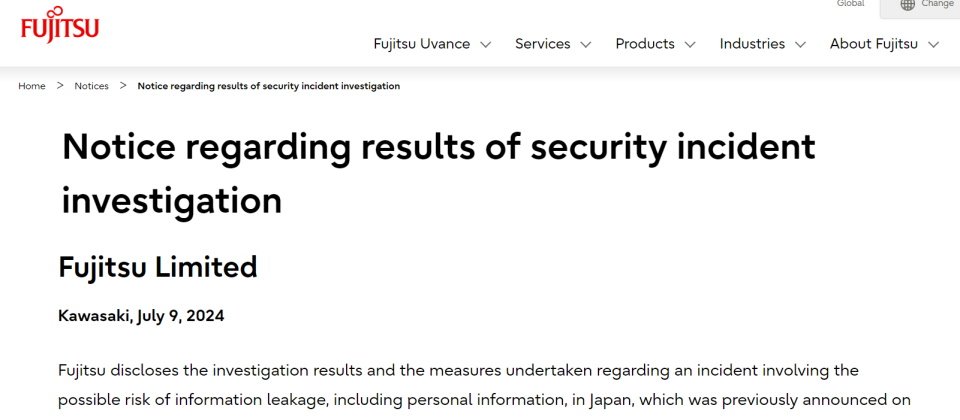Image resolution: width=960 pixels, height=420 pixels.
Task: Click the breadcrumb arrow after Home
Action: tap(60, 86)
